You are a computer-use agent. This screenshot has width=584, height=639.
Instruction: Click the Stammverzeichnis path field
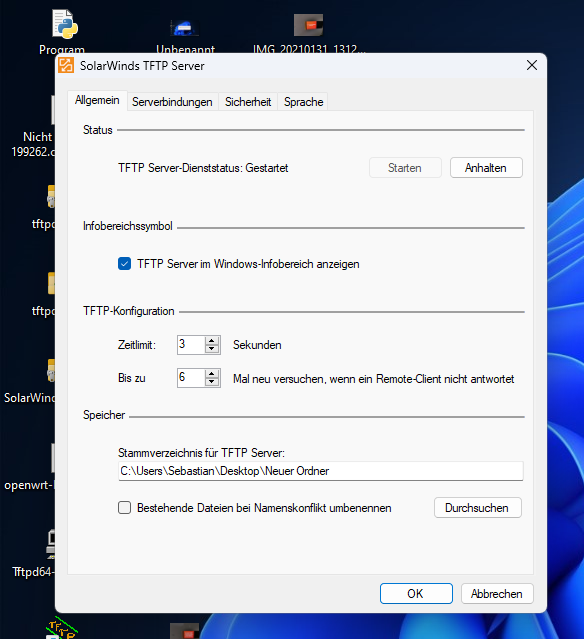[x=321, y=471]
